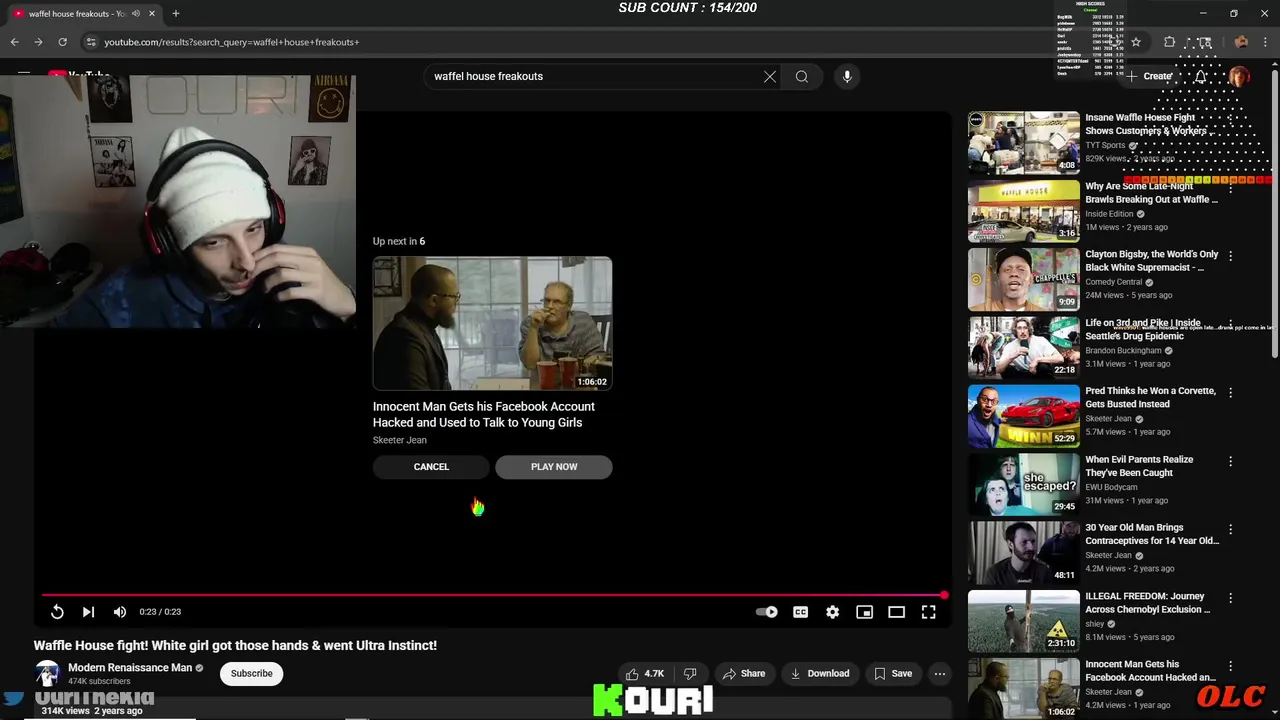Click shiey channel name
The image size is (1280, 720).
(x=1095, y=624)
